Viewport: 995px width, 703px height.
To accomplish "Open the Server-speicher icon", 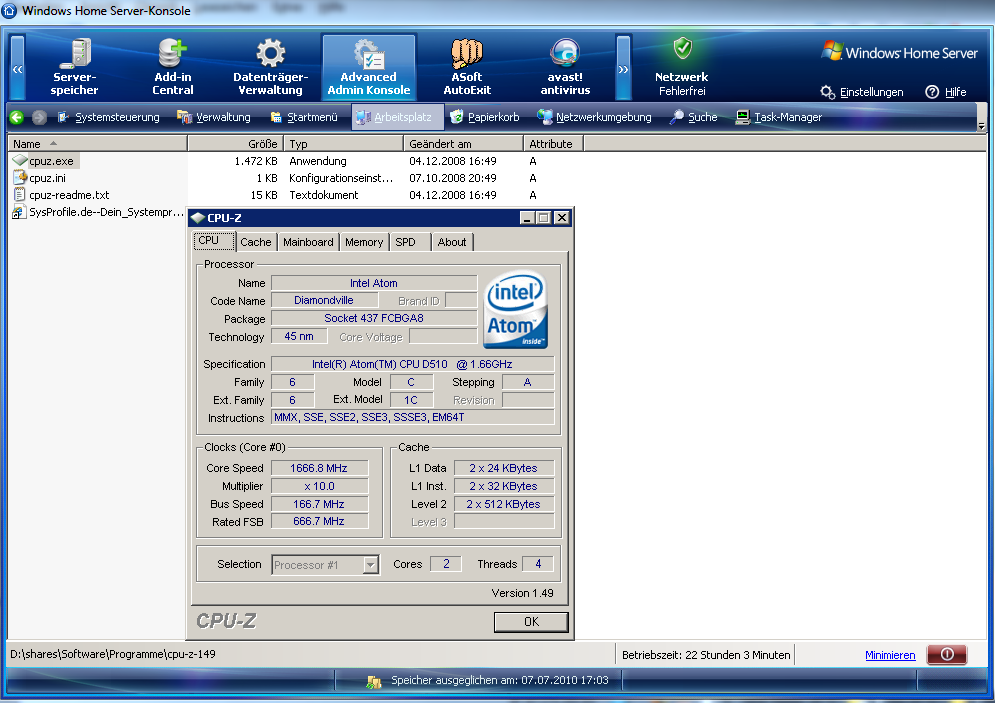I will pos(75,65).
